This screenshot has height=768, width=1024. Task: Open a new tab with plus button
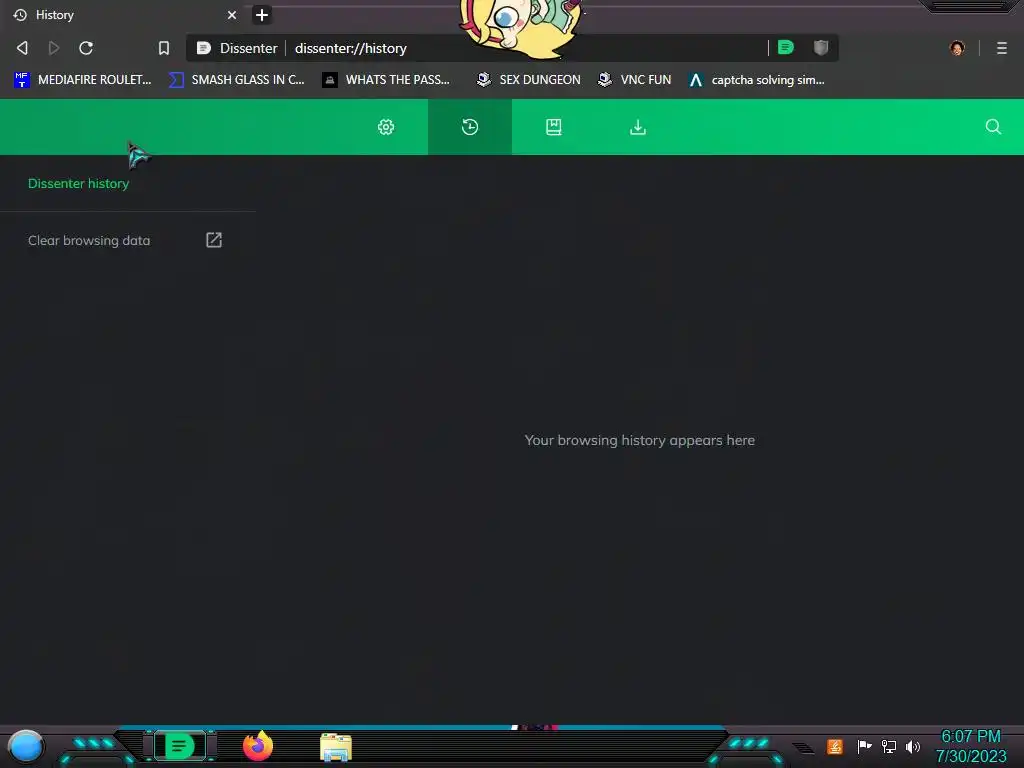coord(262,14)
